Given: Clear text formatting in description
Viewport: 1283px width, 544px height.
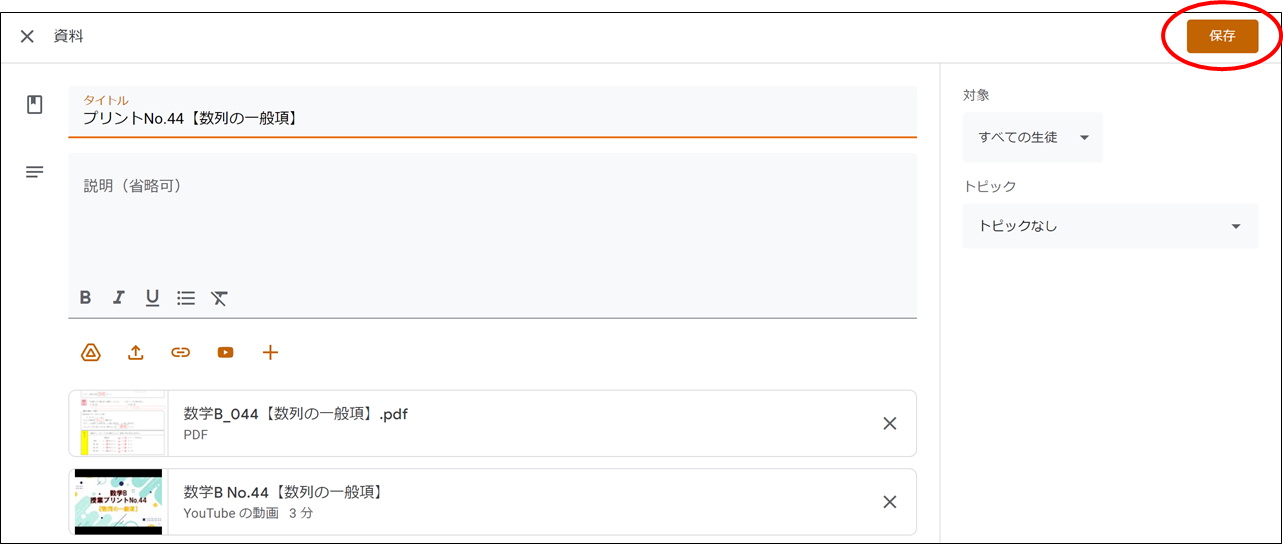Looking at the screenshot, I should tap(219, 297).
